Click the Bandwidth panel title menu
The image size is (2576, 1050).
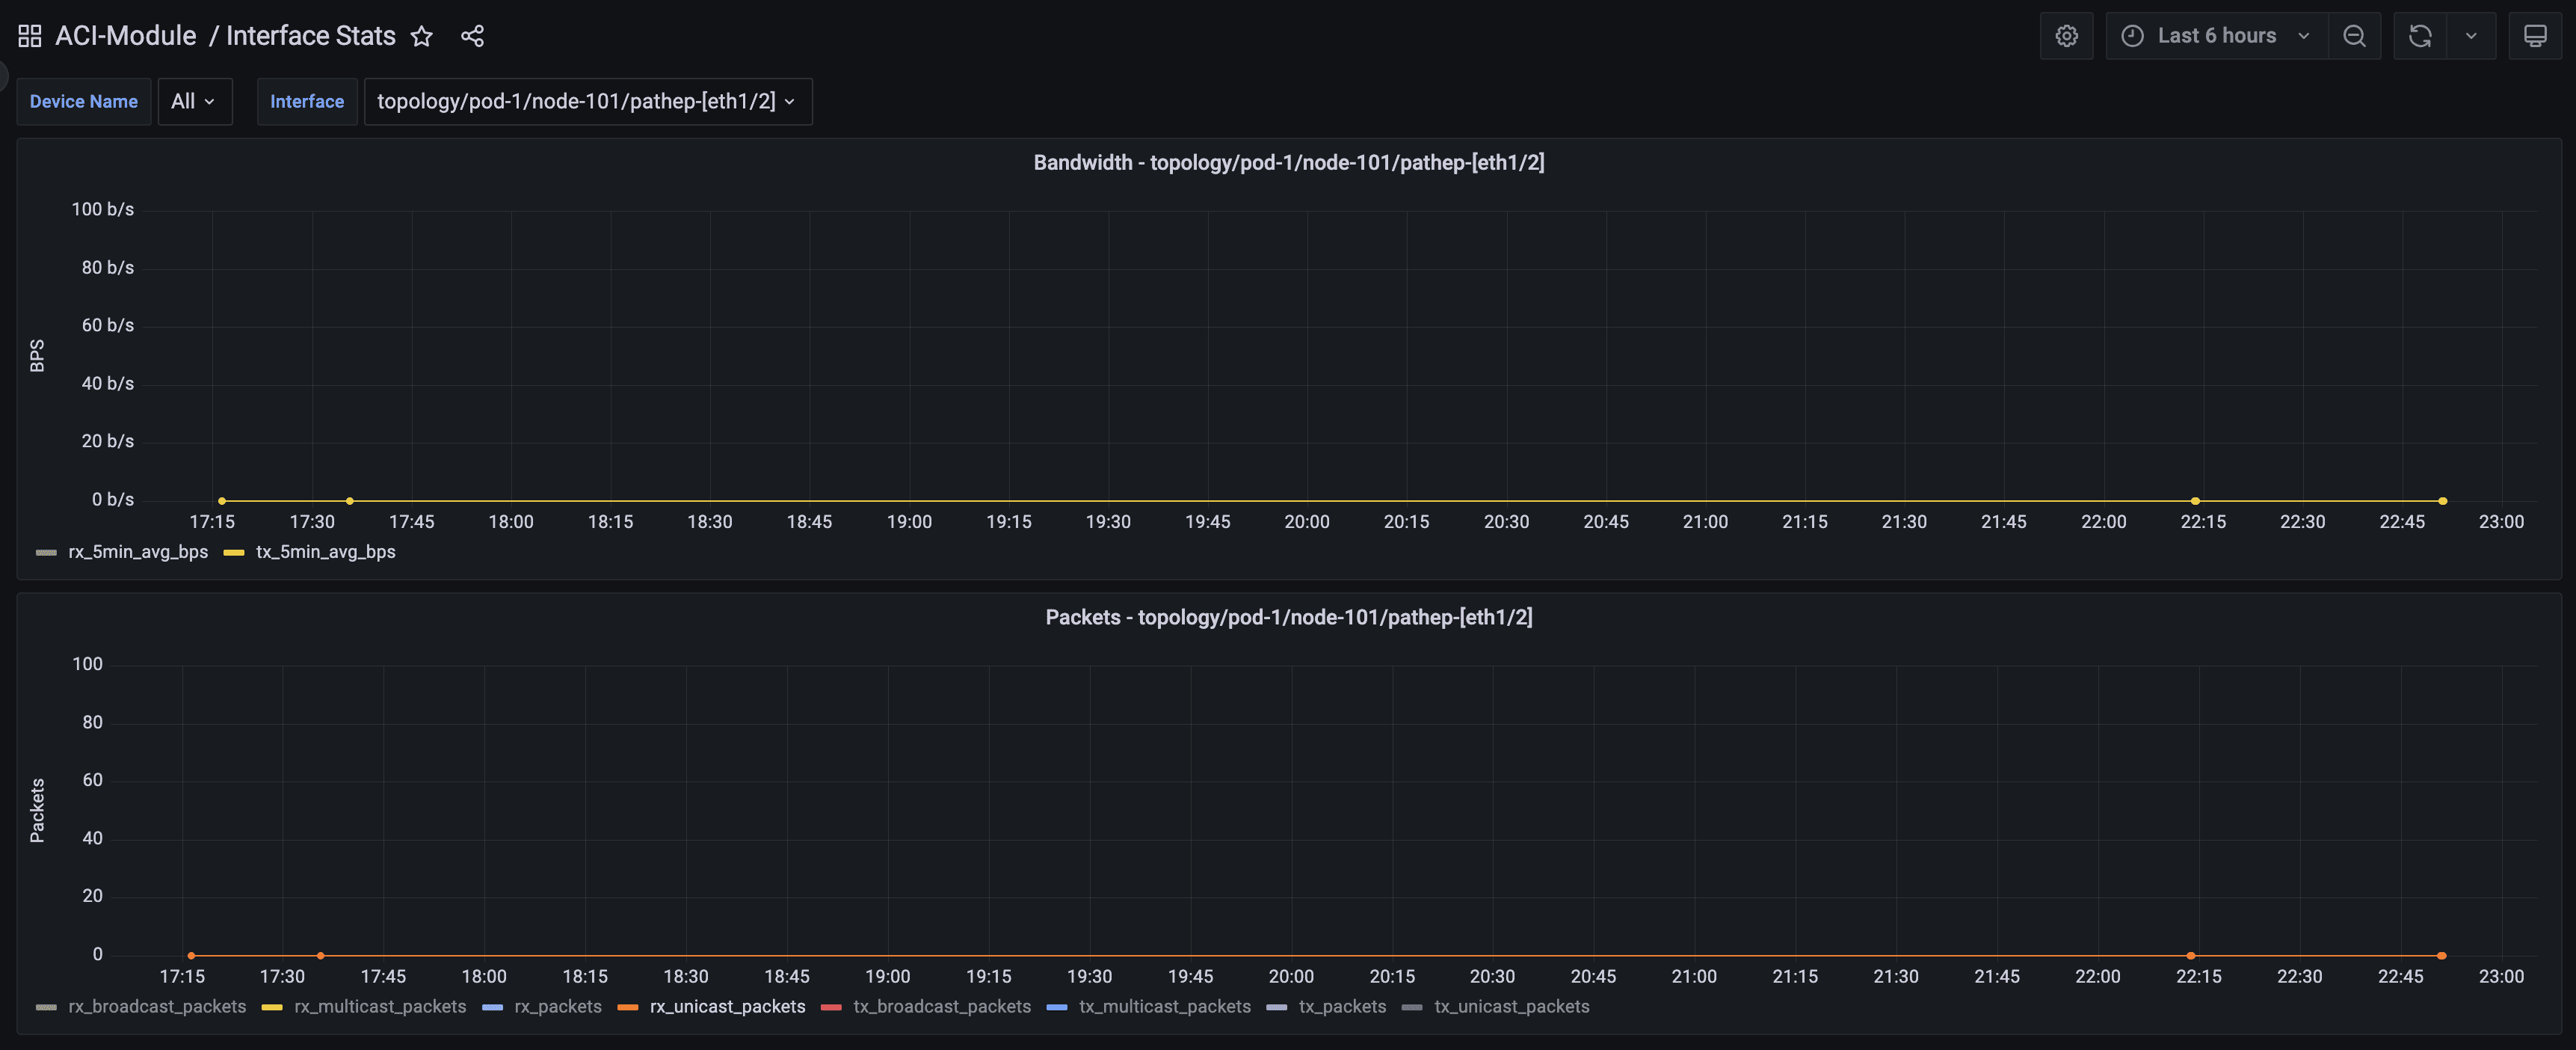pyautogui.click(x=1288, y=163)
